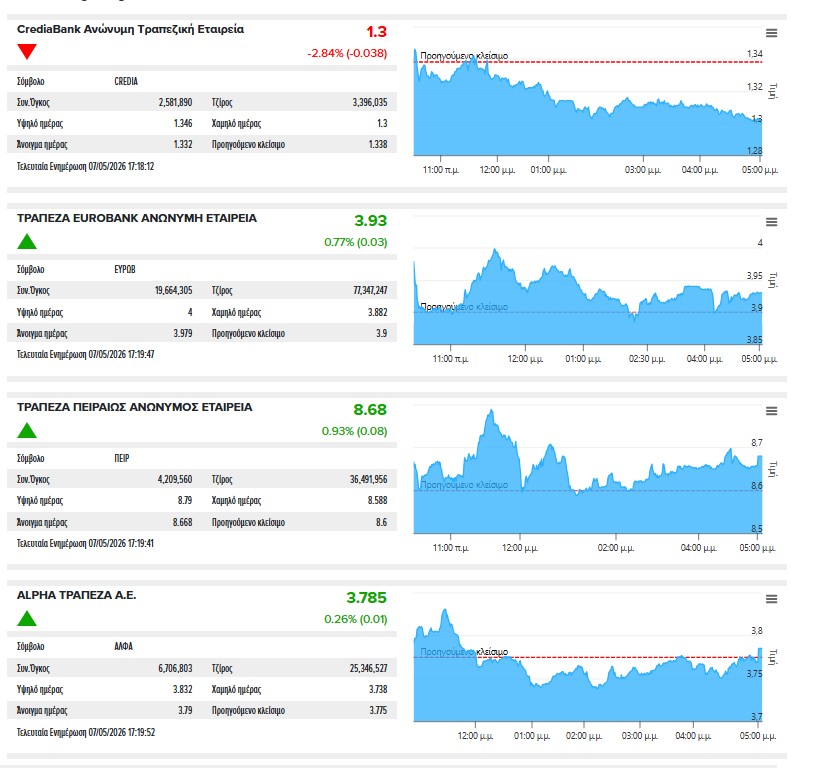816x774 pixels.
Task: Click the green up arrow for Πειραιώς
Action: [x=27, y=430]
